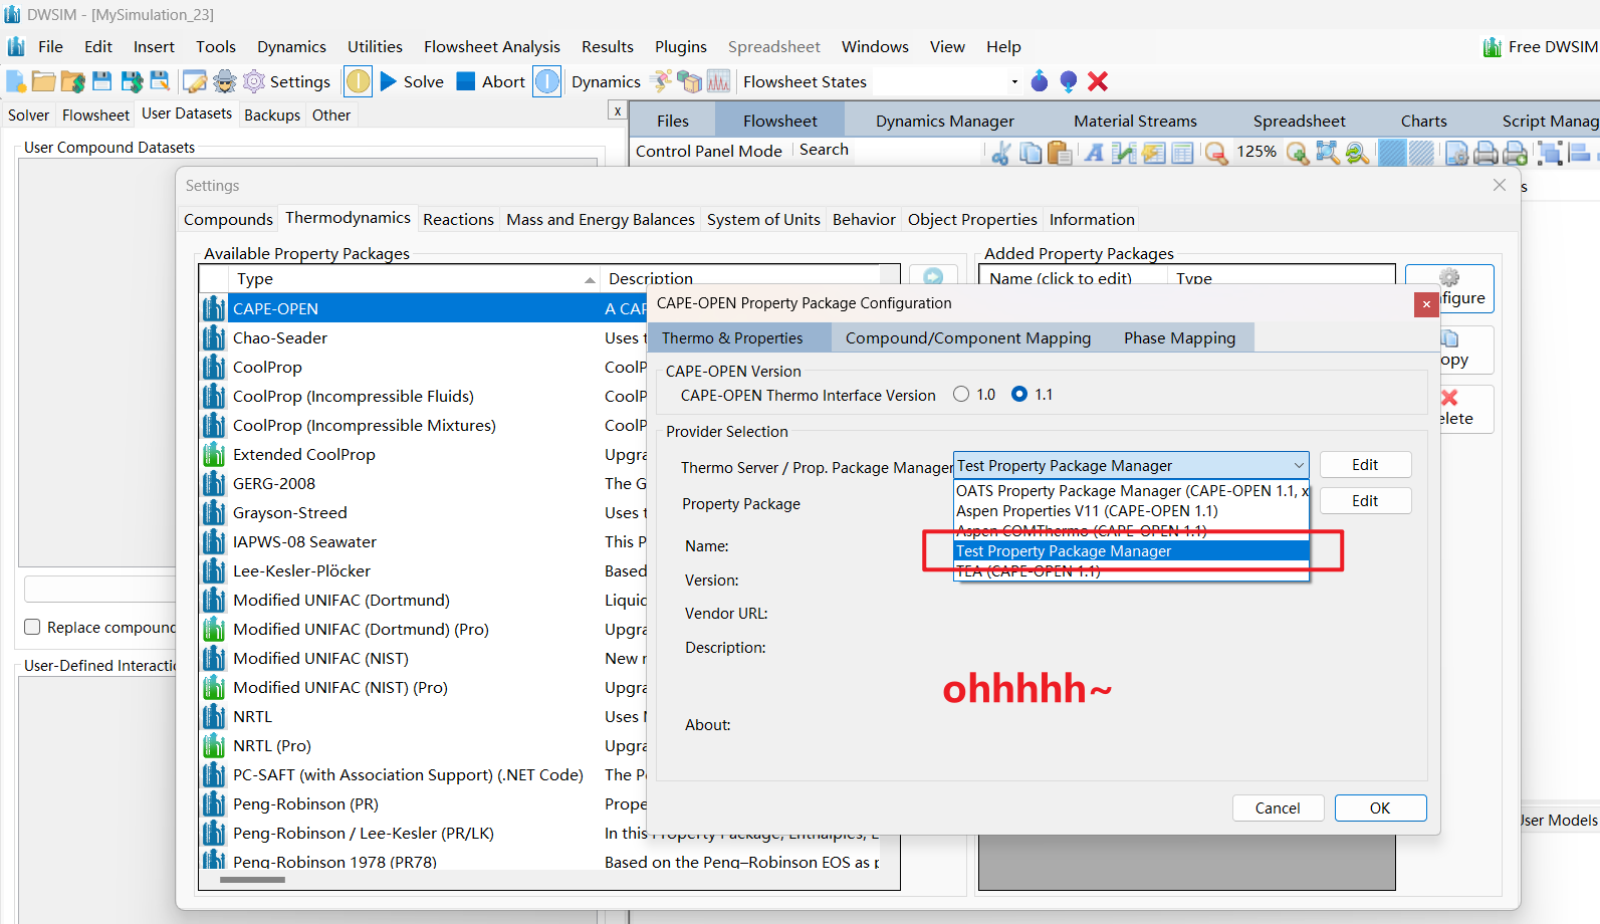Image resolution: width=1600 pixels, height=924 pixels.
Task: Close the left panel with small x
Action: [x=618, y=111]
